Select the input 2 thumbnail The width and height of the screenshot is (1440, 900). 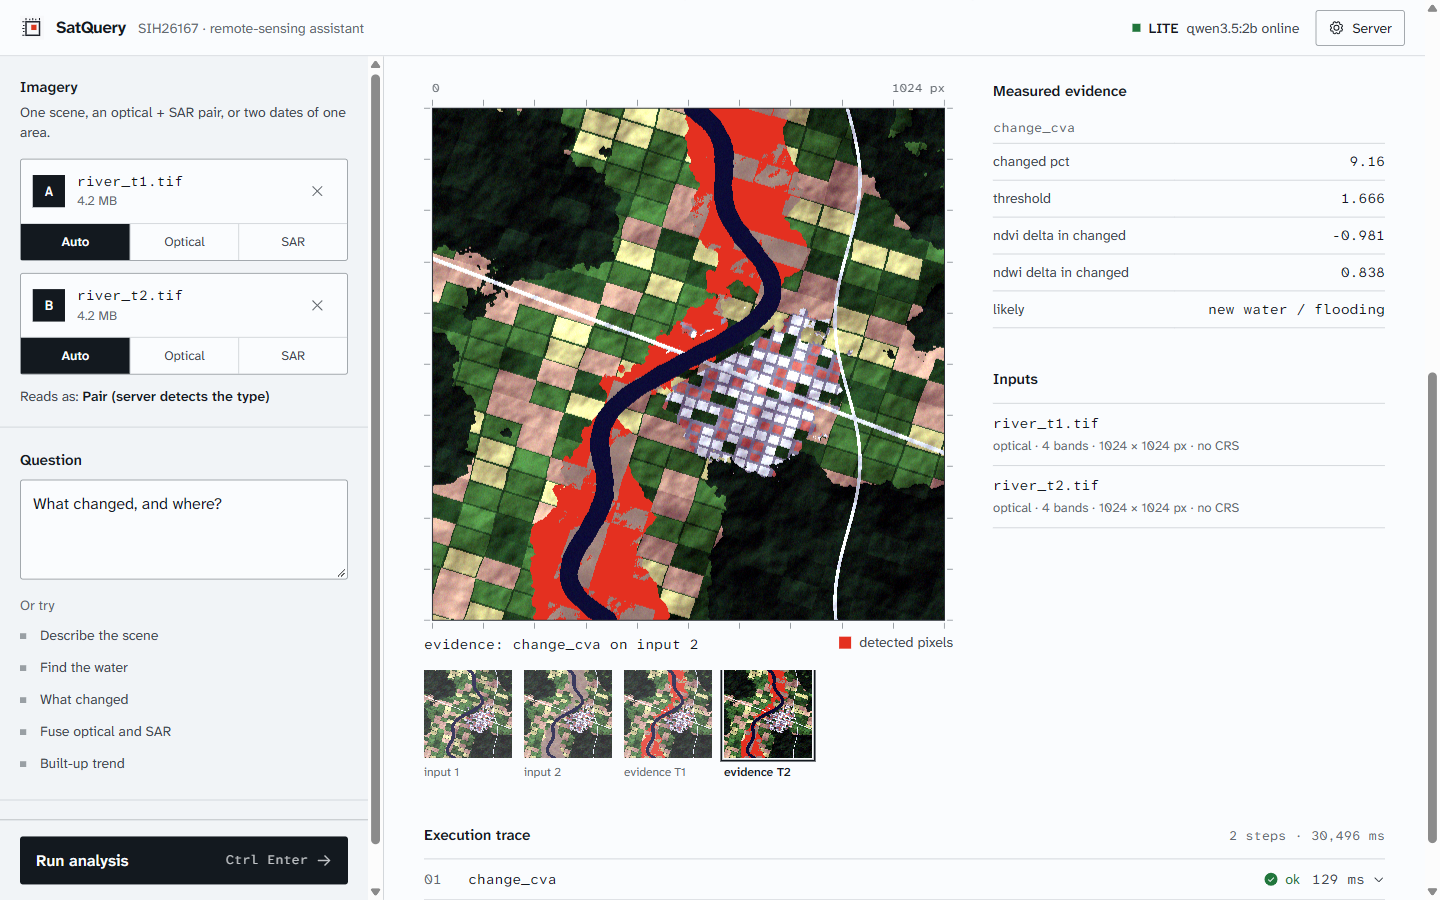568,714
